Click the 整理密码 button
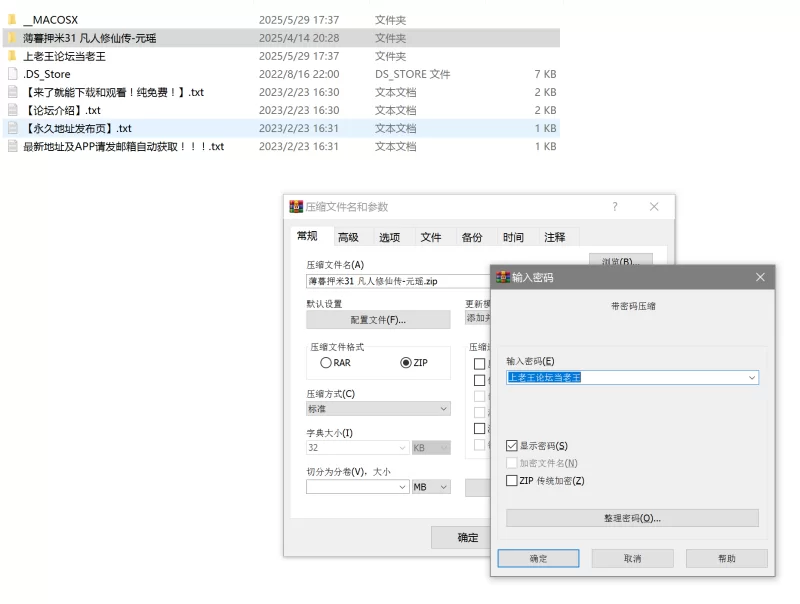The width and height of the screenshot is (800, 604). point(632,518)
